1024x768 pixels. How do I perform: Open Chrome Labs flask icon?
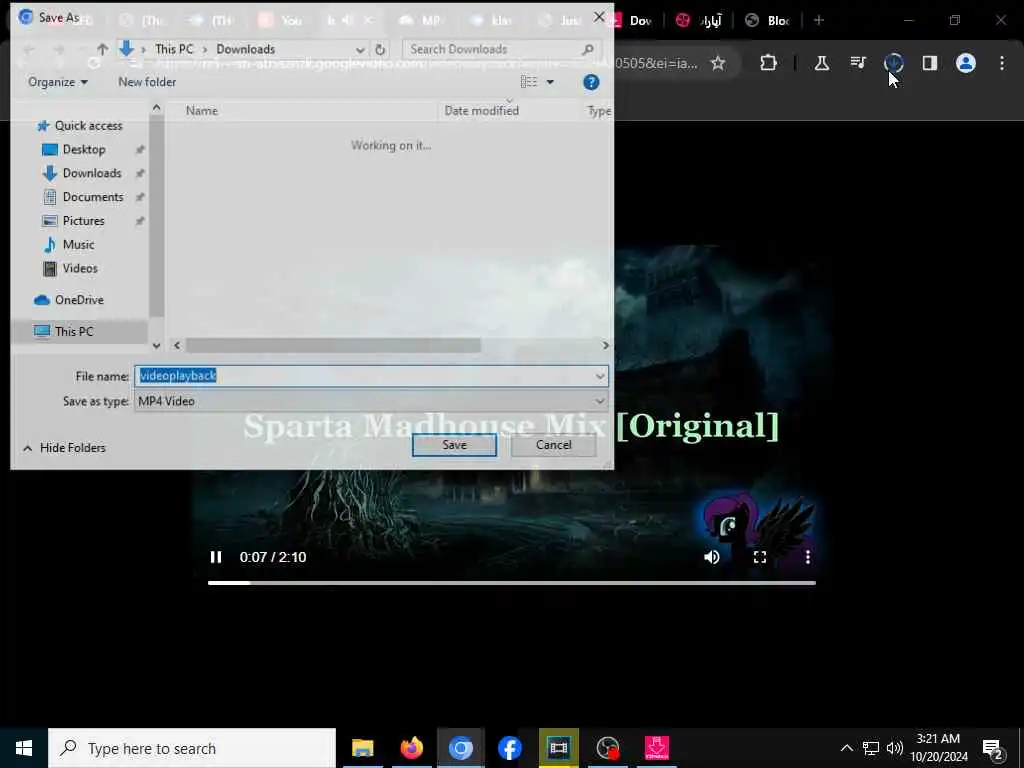pos(822,63)
